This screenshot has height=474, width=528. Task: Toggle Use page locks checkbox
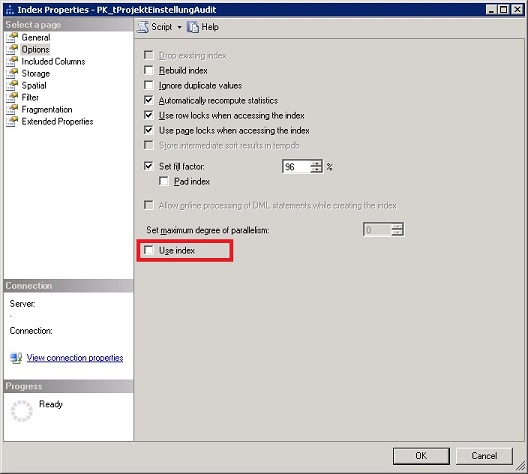click(x=148, y=130)
